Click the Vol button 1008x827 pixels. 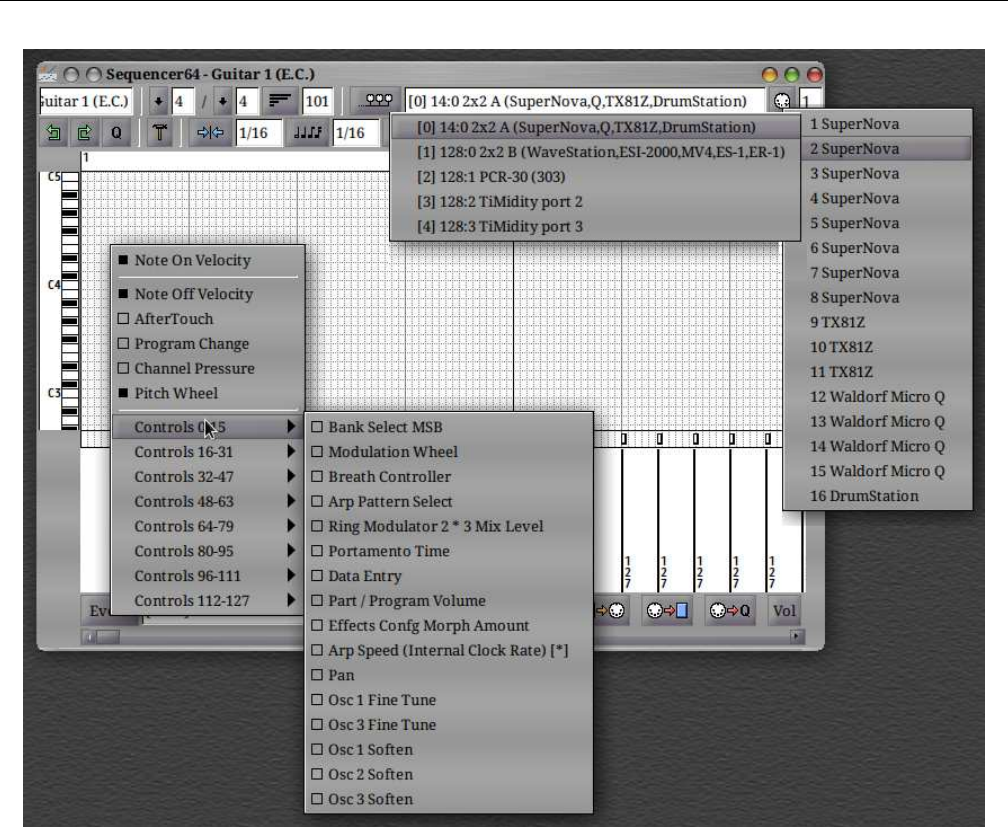(x=784, y=610)
